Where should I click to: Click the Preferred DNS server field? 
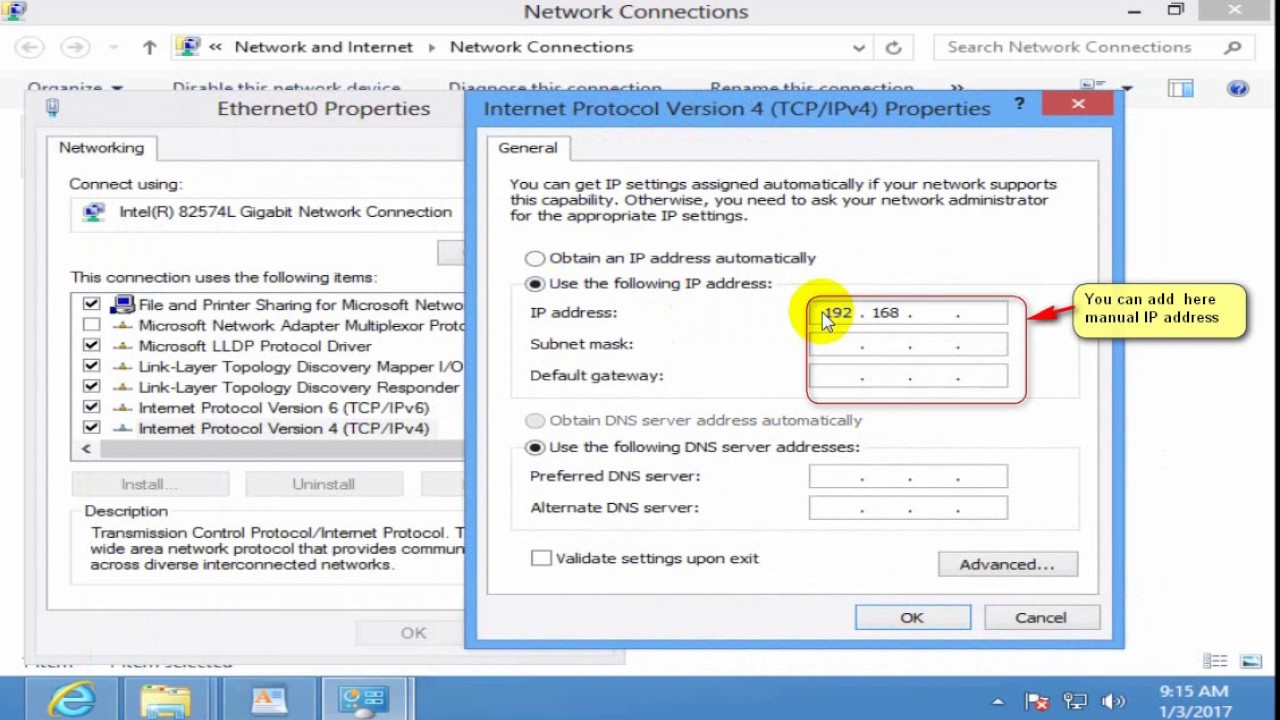[908, 477]
